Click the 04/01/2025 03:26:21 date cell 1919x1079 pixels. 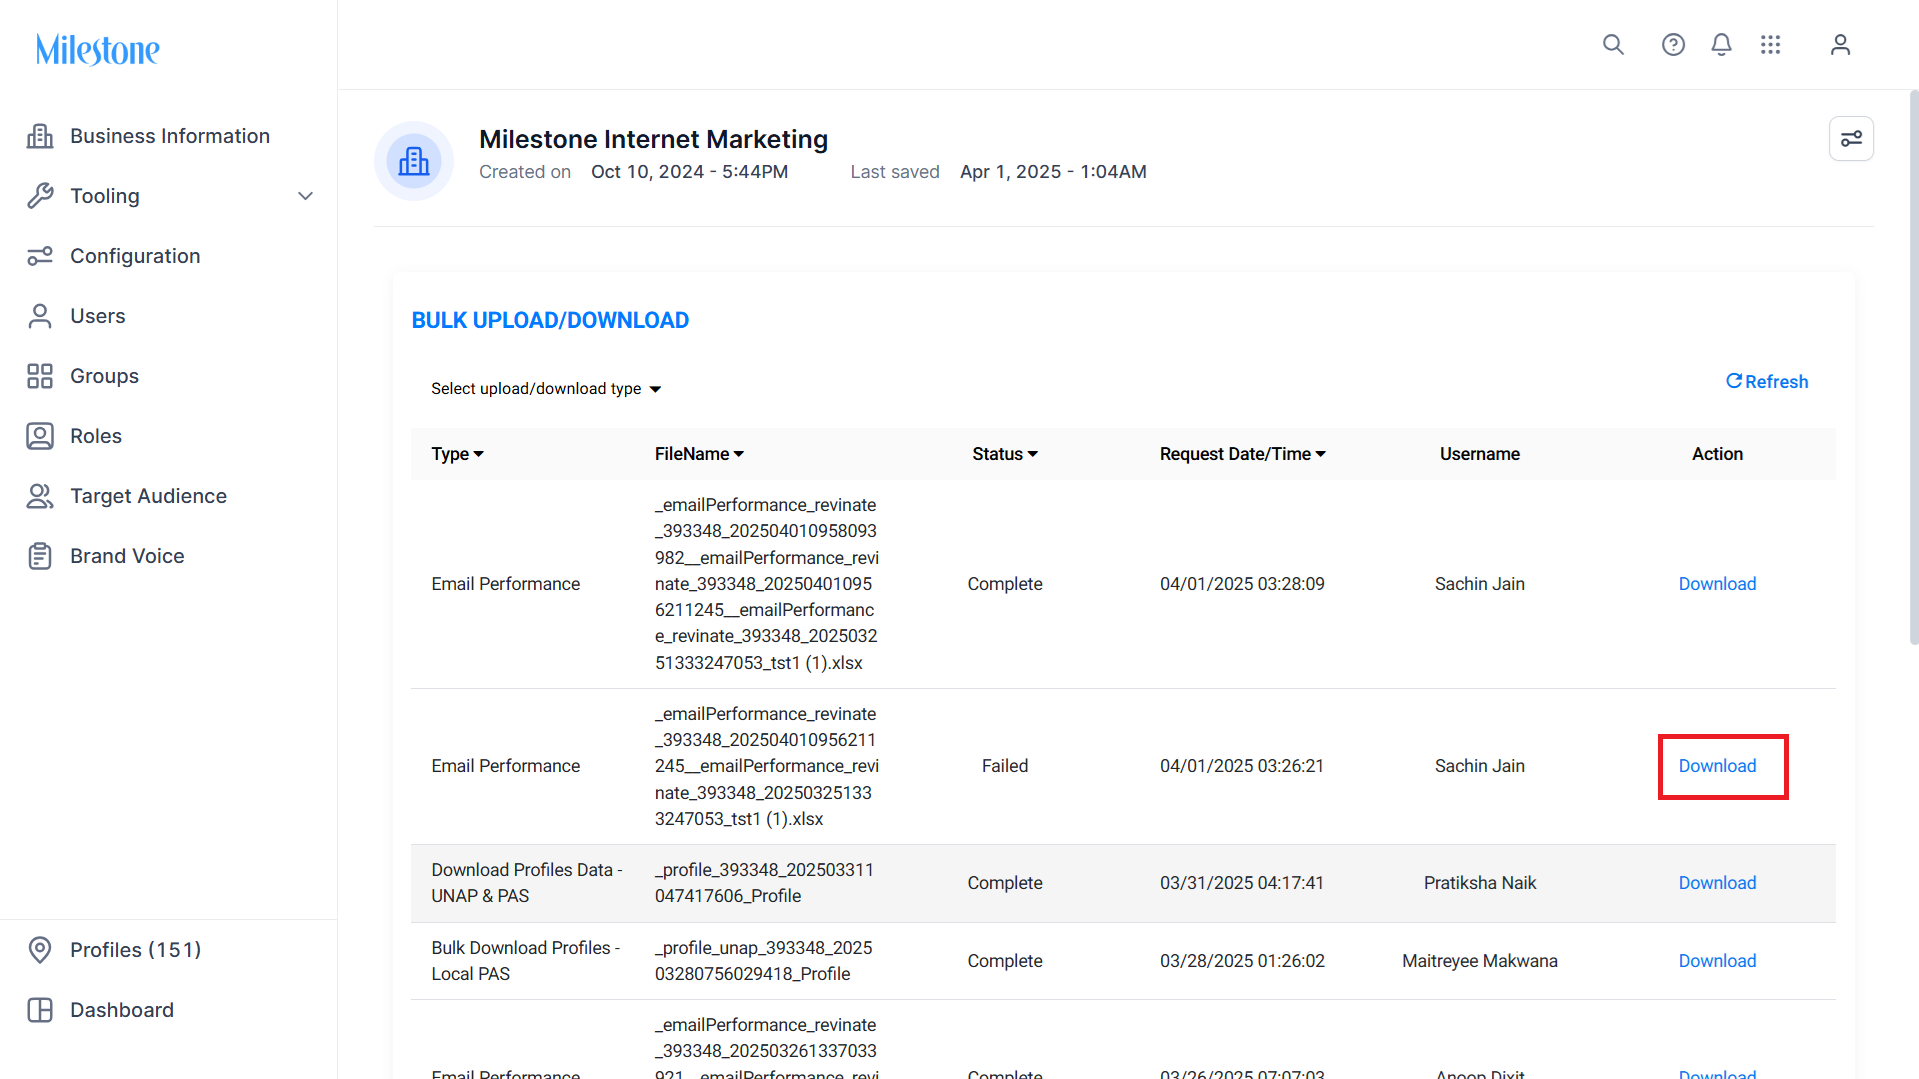[x=1242, y=766]
